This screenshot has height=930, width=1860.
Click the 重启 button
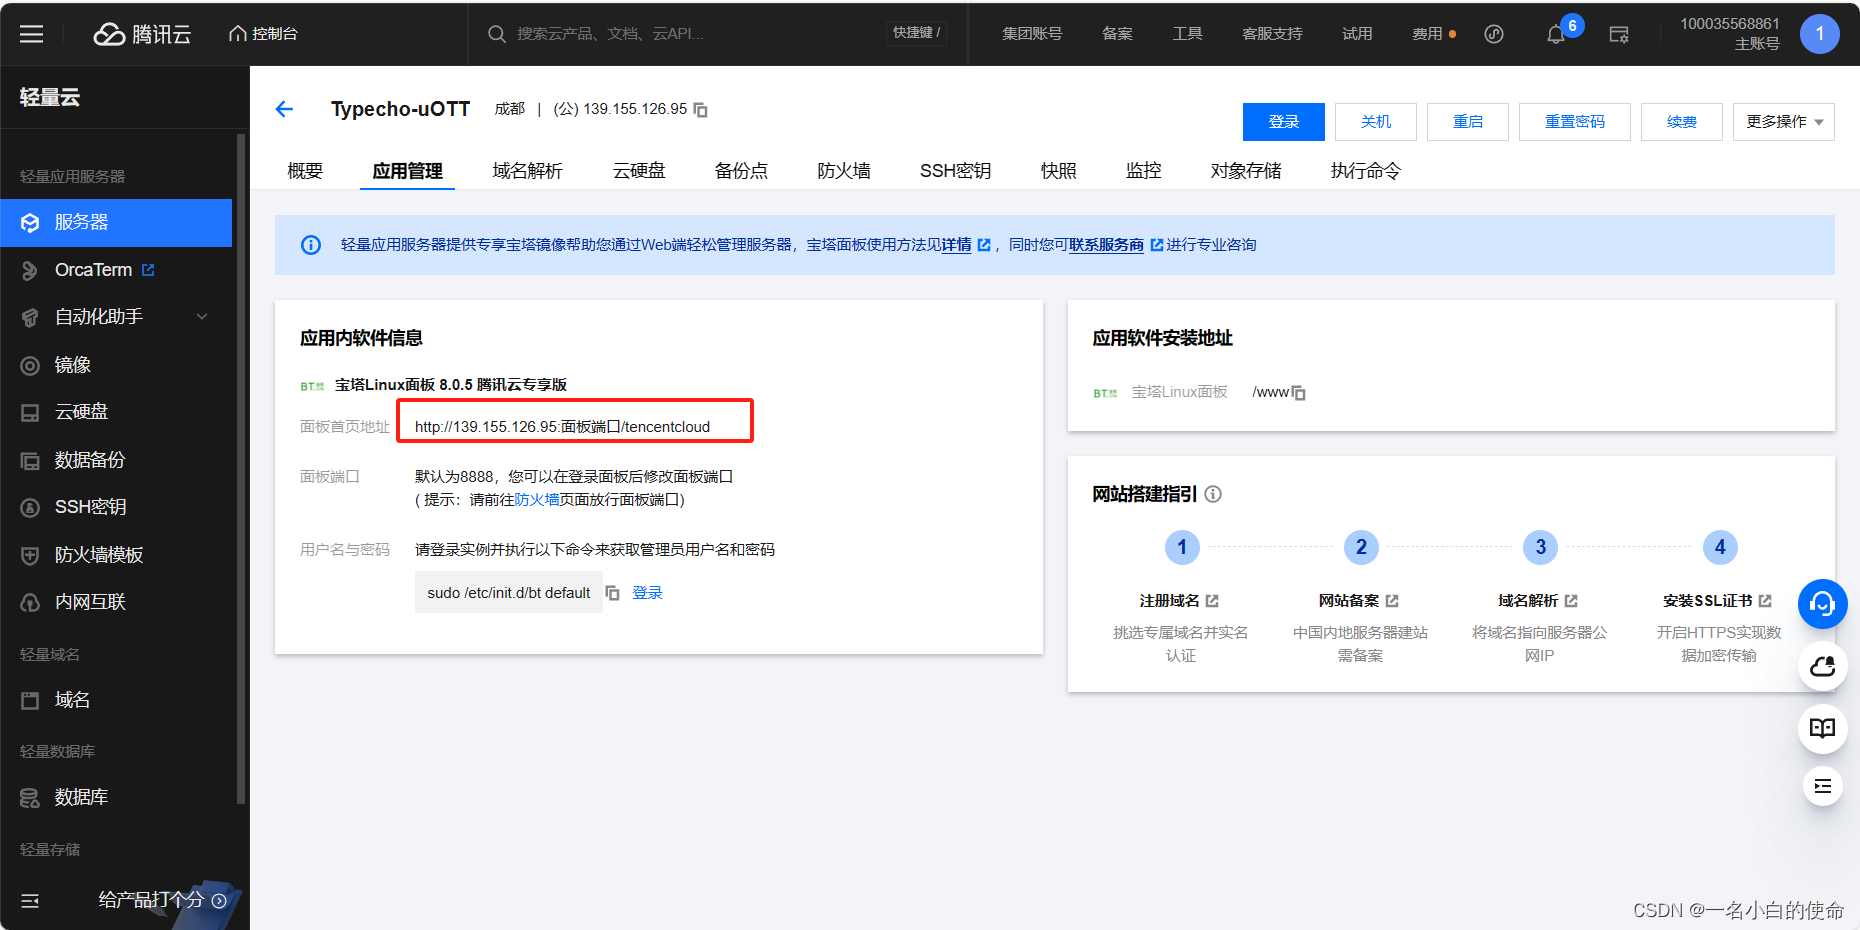tap(1467, 122)
